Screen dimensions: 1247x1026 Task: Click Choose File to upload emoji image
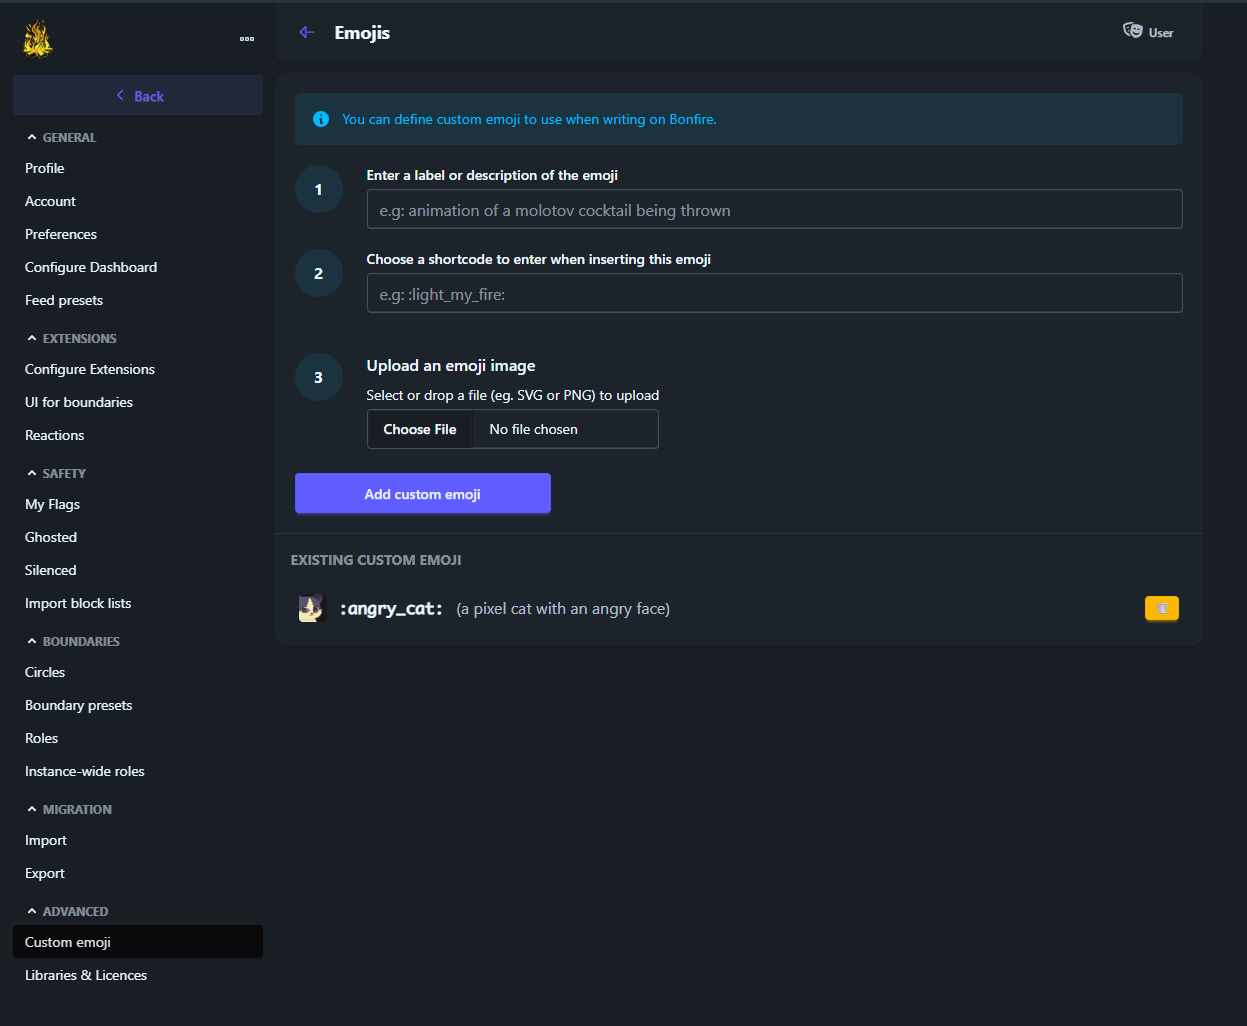coord(420,429)
